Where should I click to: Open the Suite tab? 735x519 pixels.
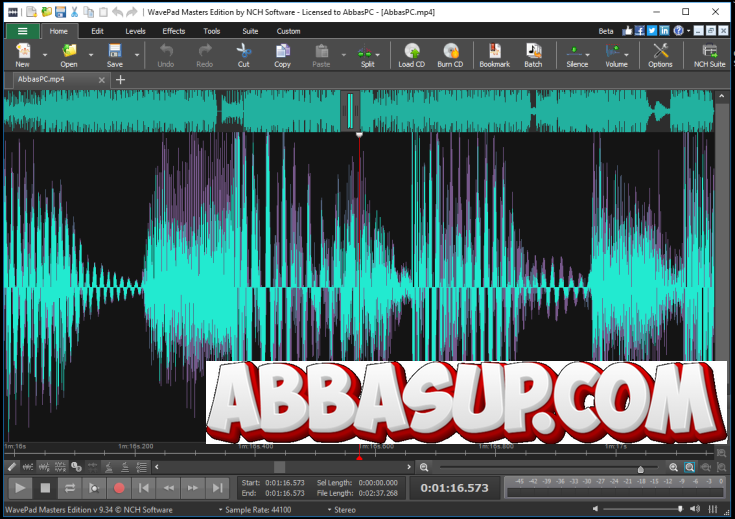[250, 31]
